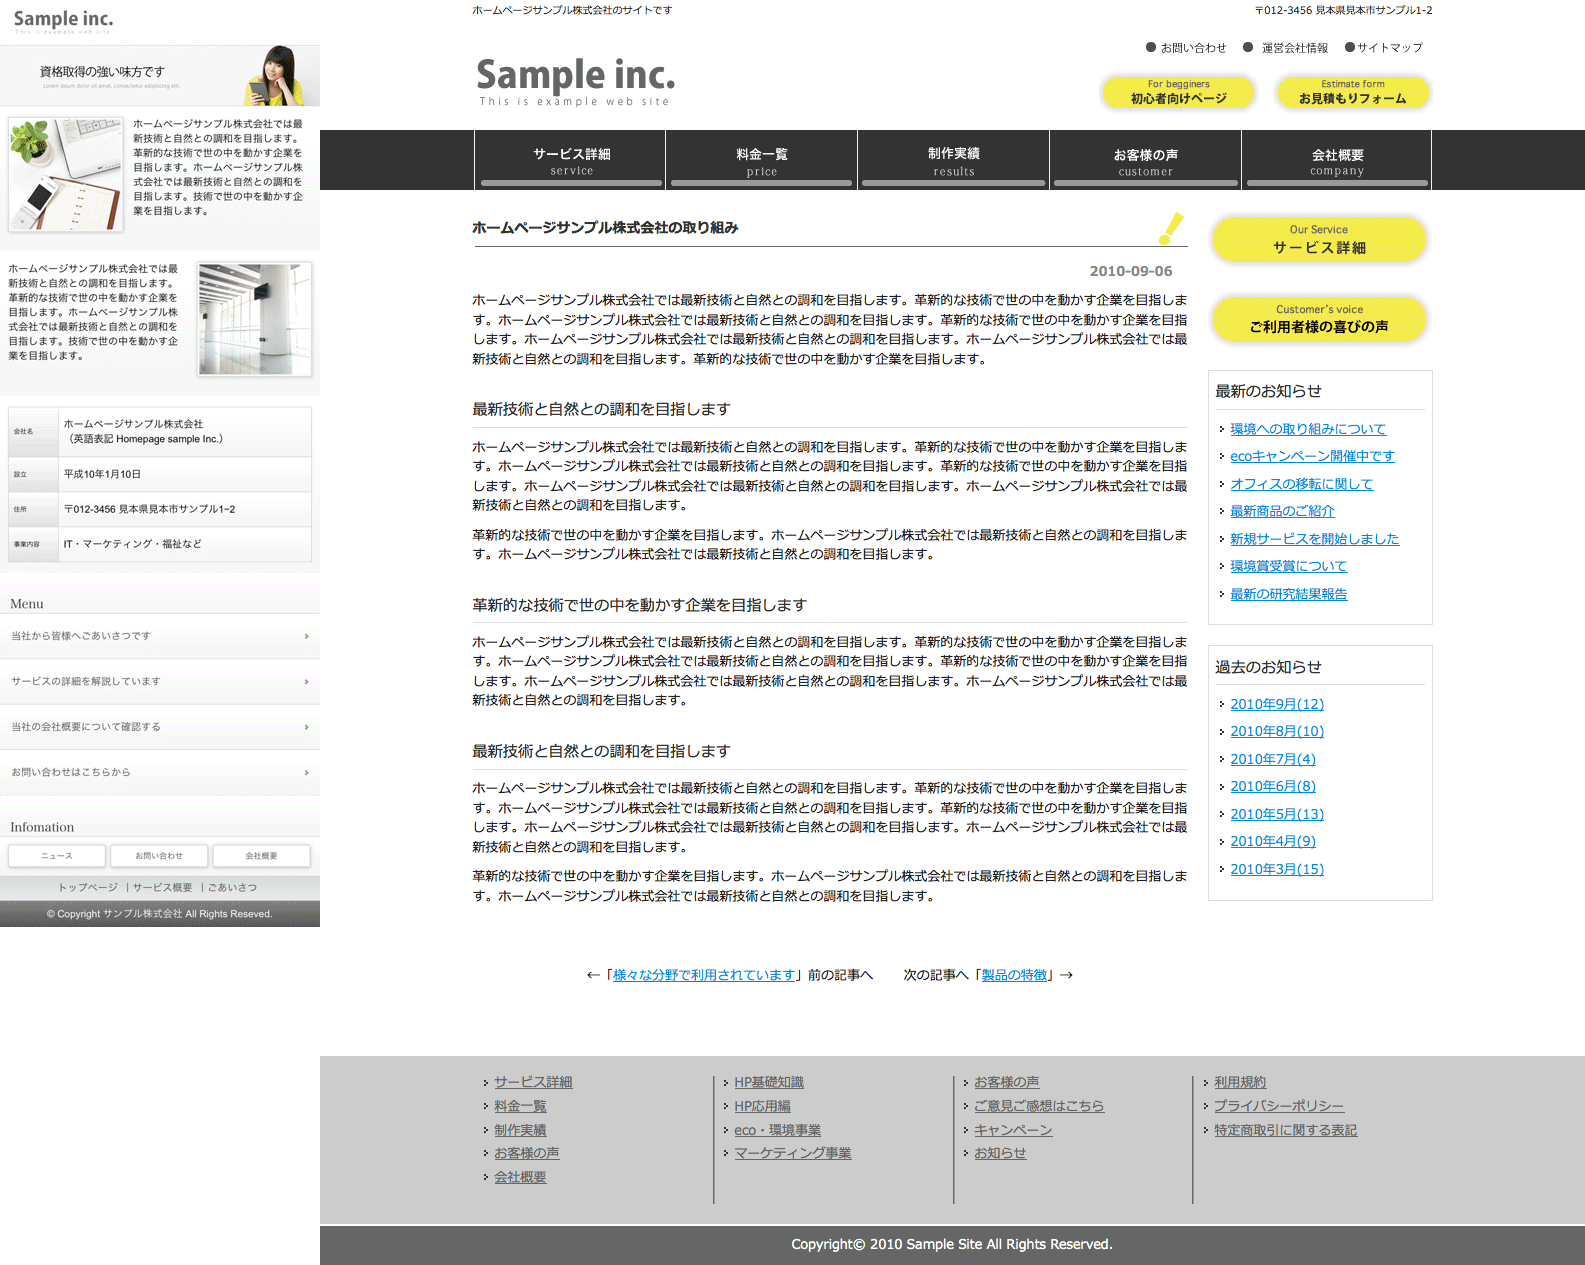1585x1265 pixels.
Task: Open the お見積もりフォーム estimate button
Action: (1352, 92)
